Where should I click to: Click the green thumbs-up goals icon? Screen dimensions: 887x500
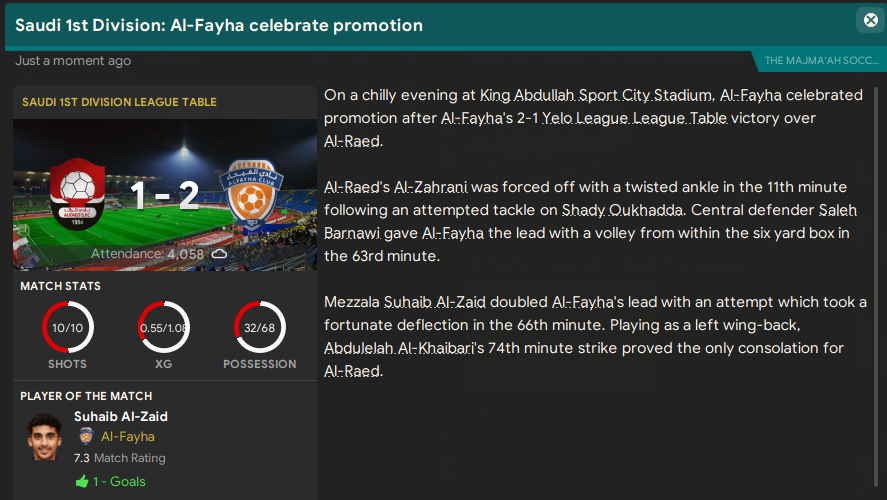pos(82,481)
